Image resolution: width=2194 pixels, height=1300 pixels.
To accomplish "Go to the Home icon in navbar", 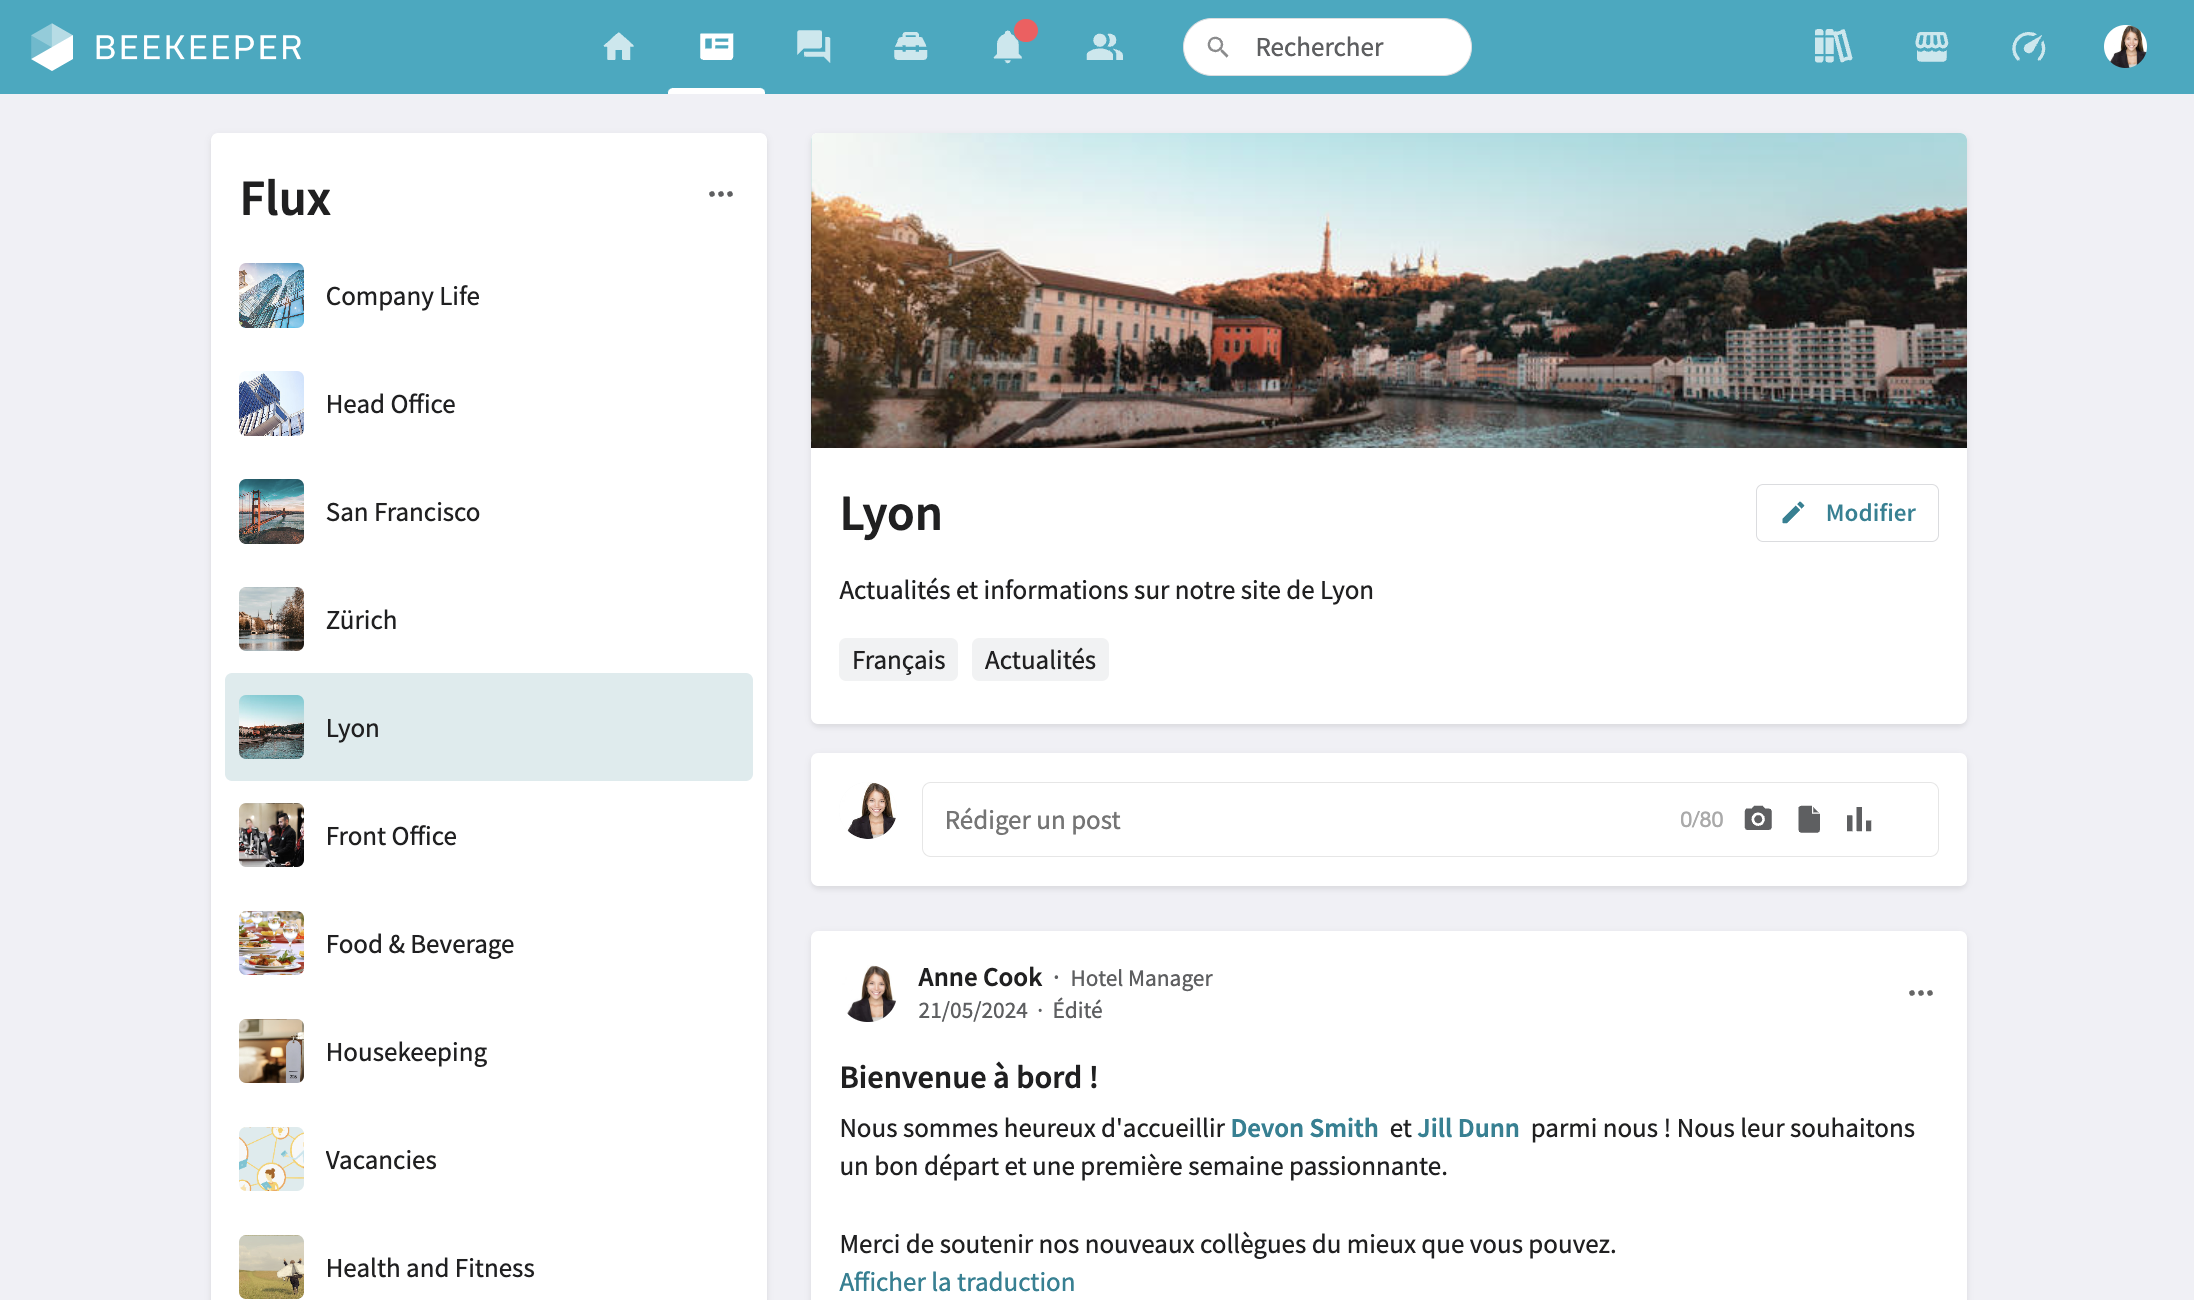I will [618, 47].
